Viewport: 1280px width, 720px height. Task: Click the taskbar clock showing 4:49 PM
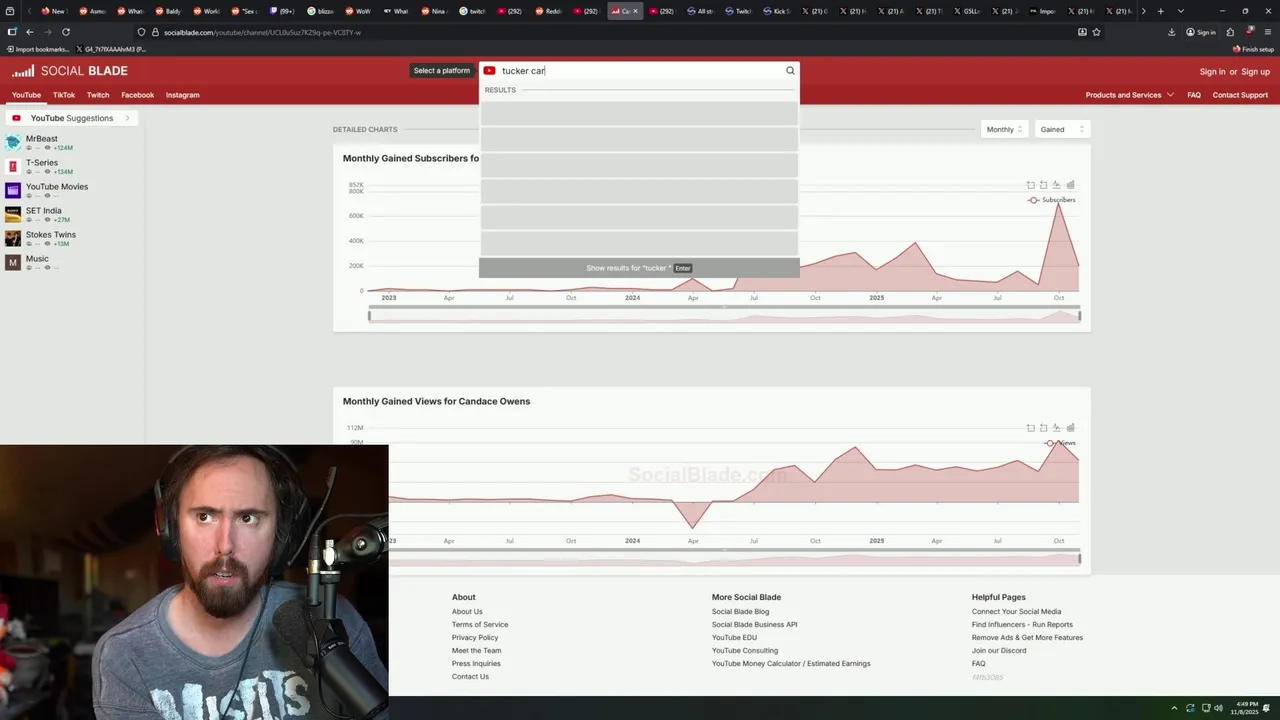[1244, 708]
